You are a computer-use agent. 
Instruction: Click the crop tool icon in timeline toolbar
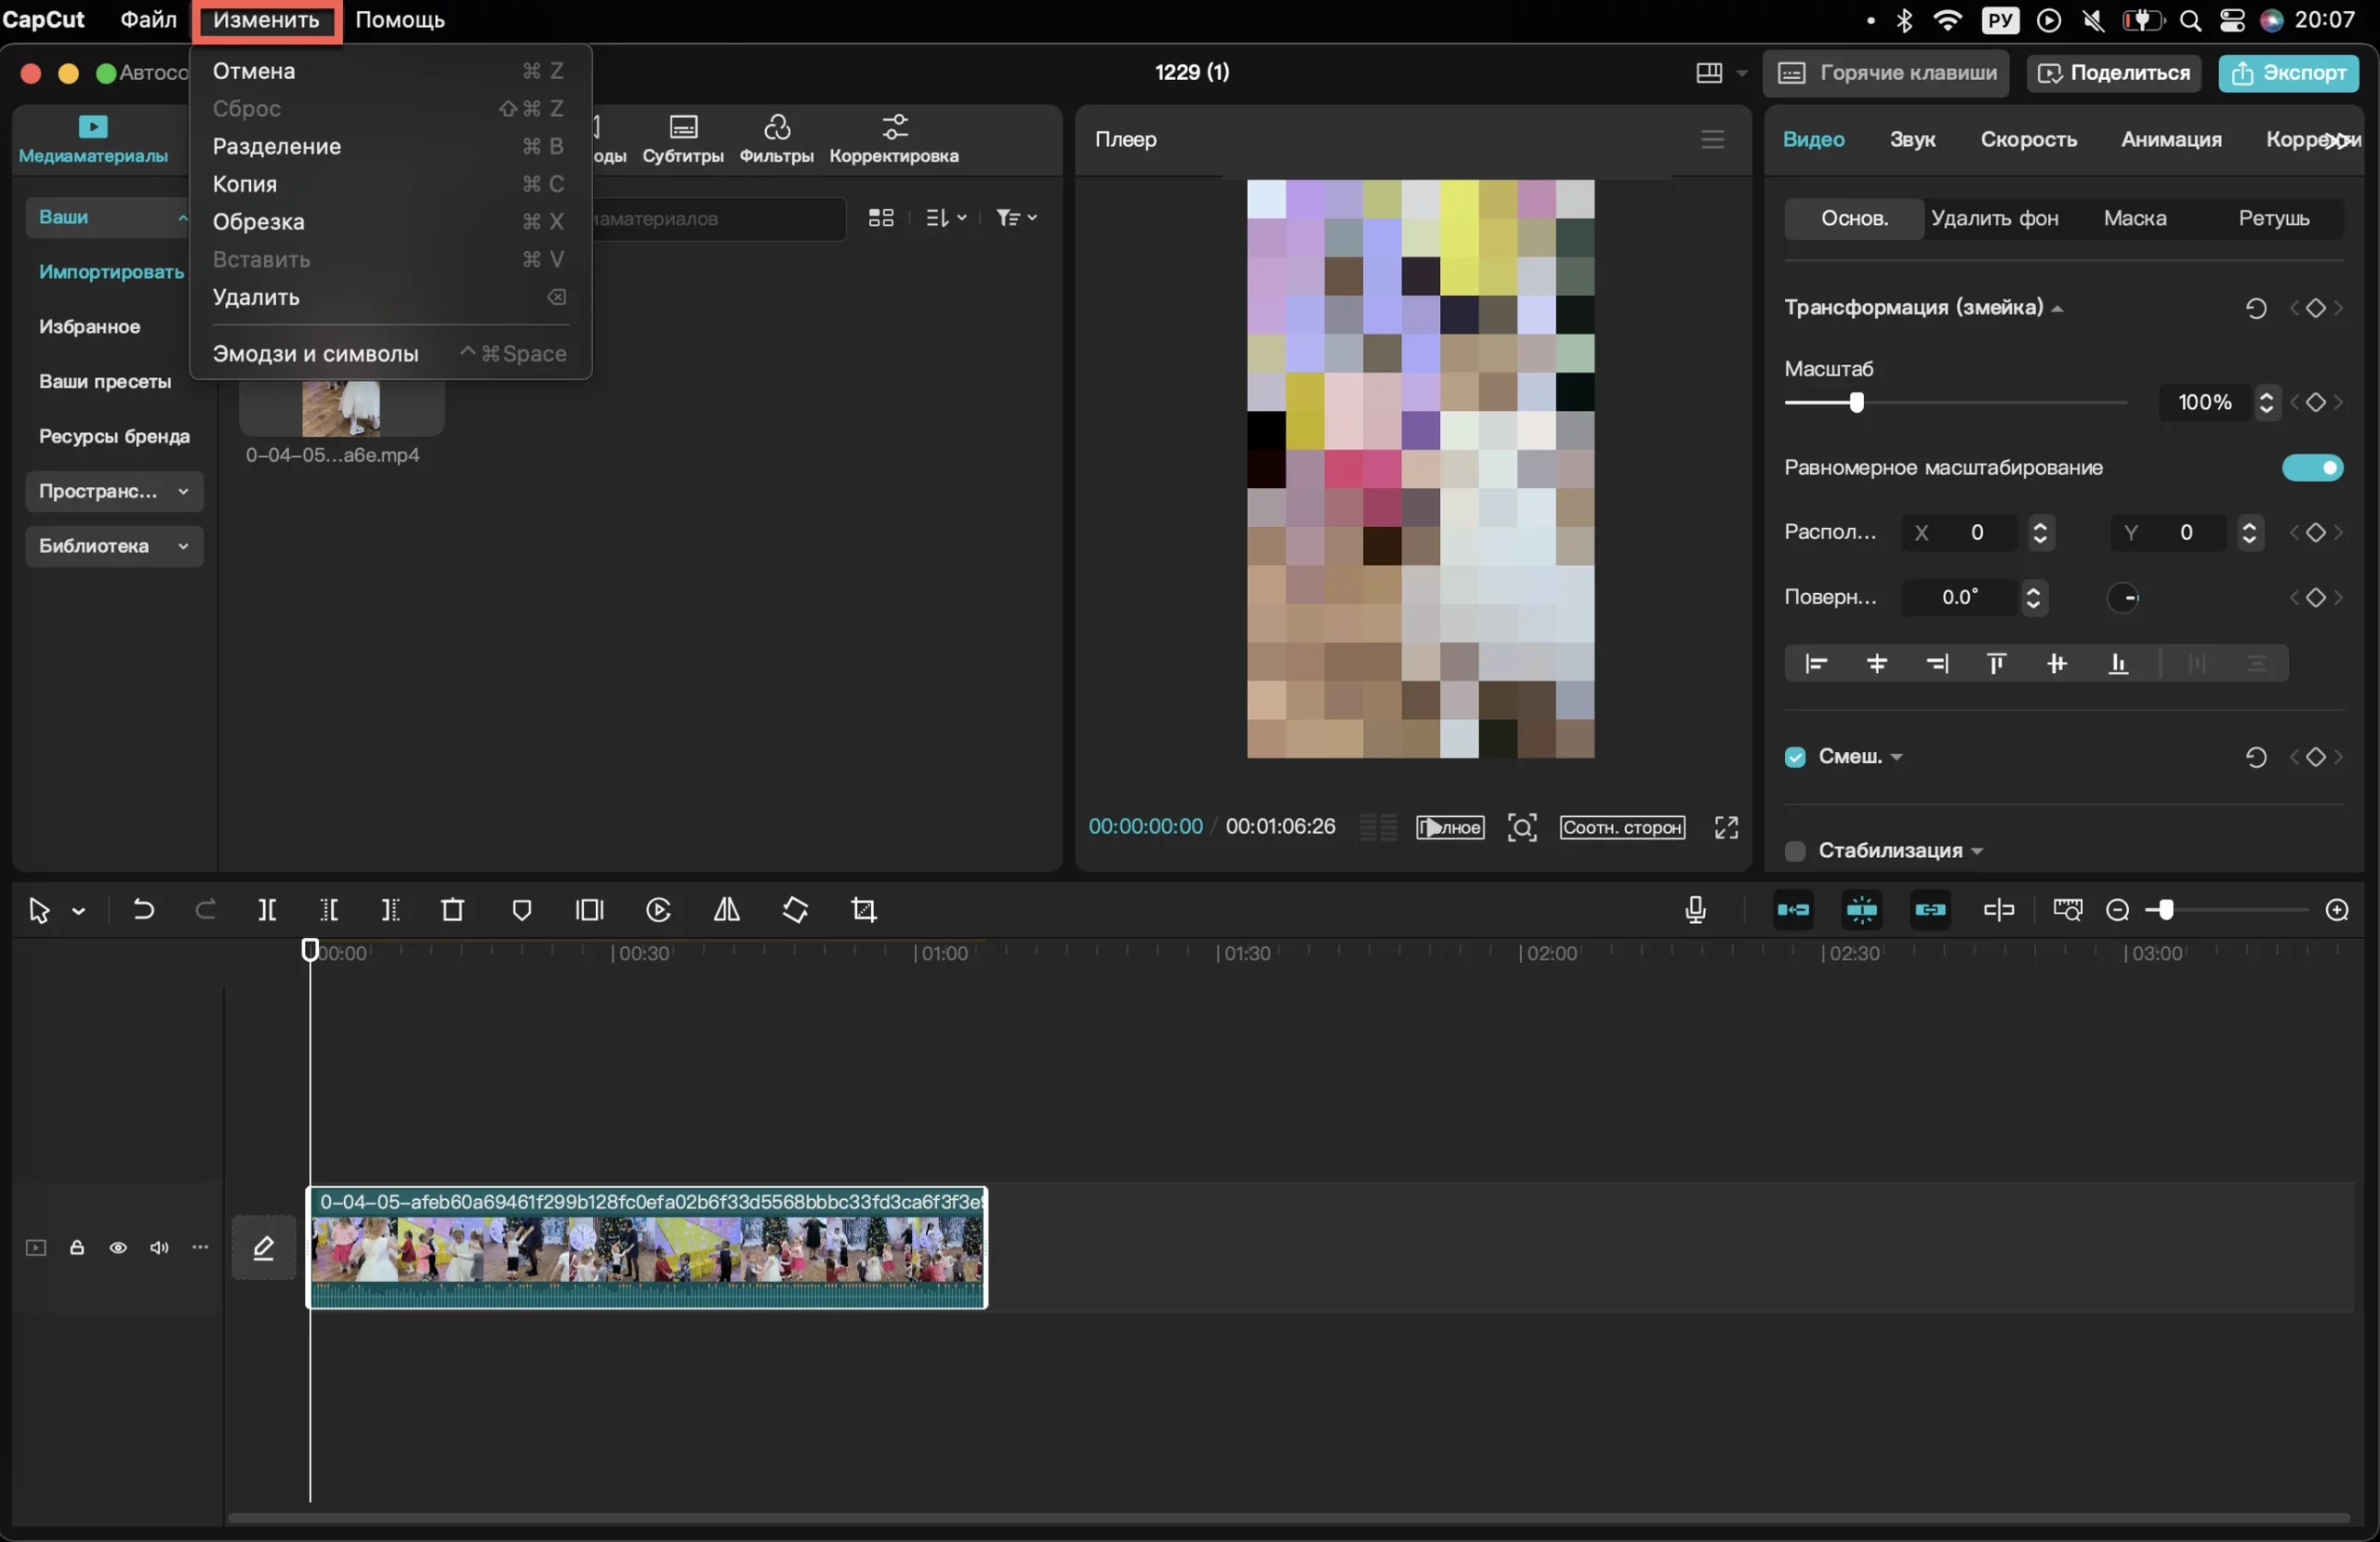(x=864, y=910)
